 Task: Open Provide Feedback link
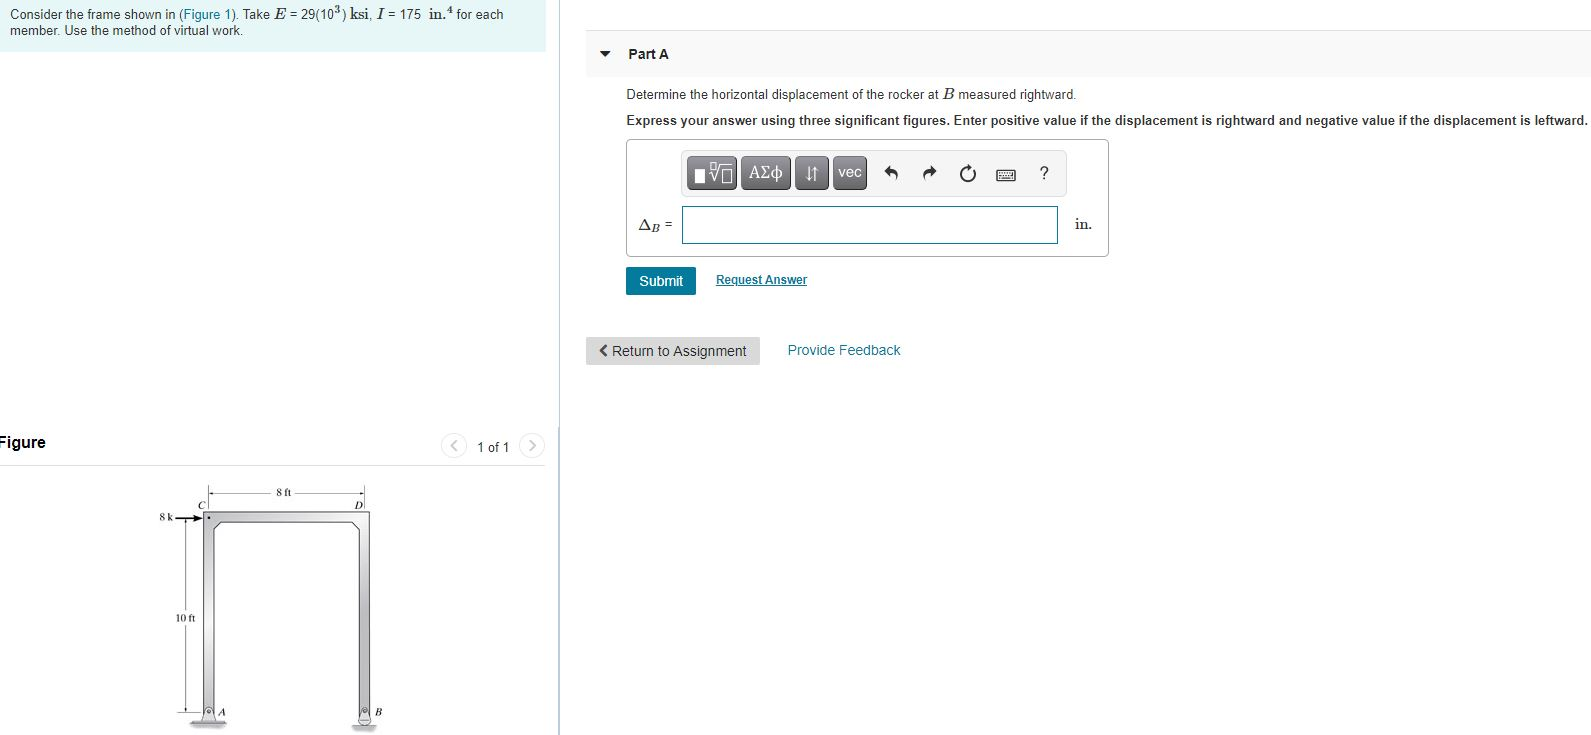tap(844, 350)
